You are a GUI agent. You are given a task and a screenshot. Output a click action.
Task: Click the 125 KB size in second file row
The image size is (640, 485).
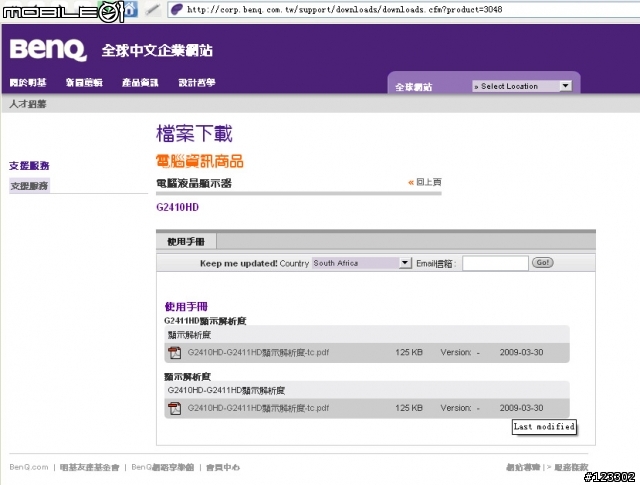[x=409, y=408]
